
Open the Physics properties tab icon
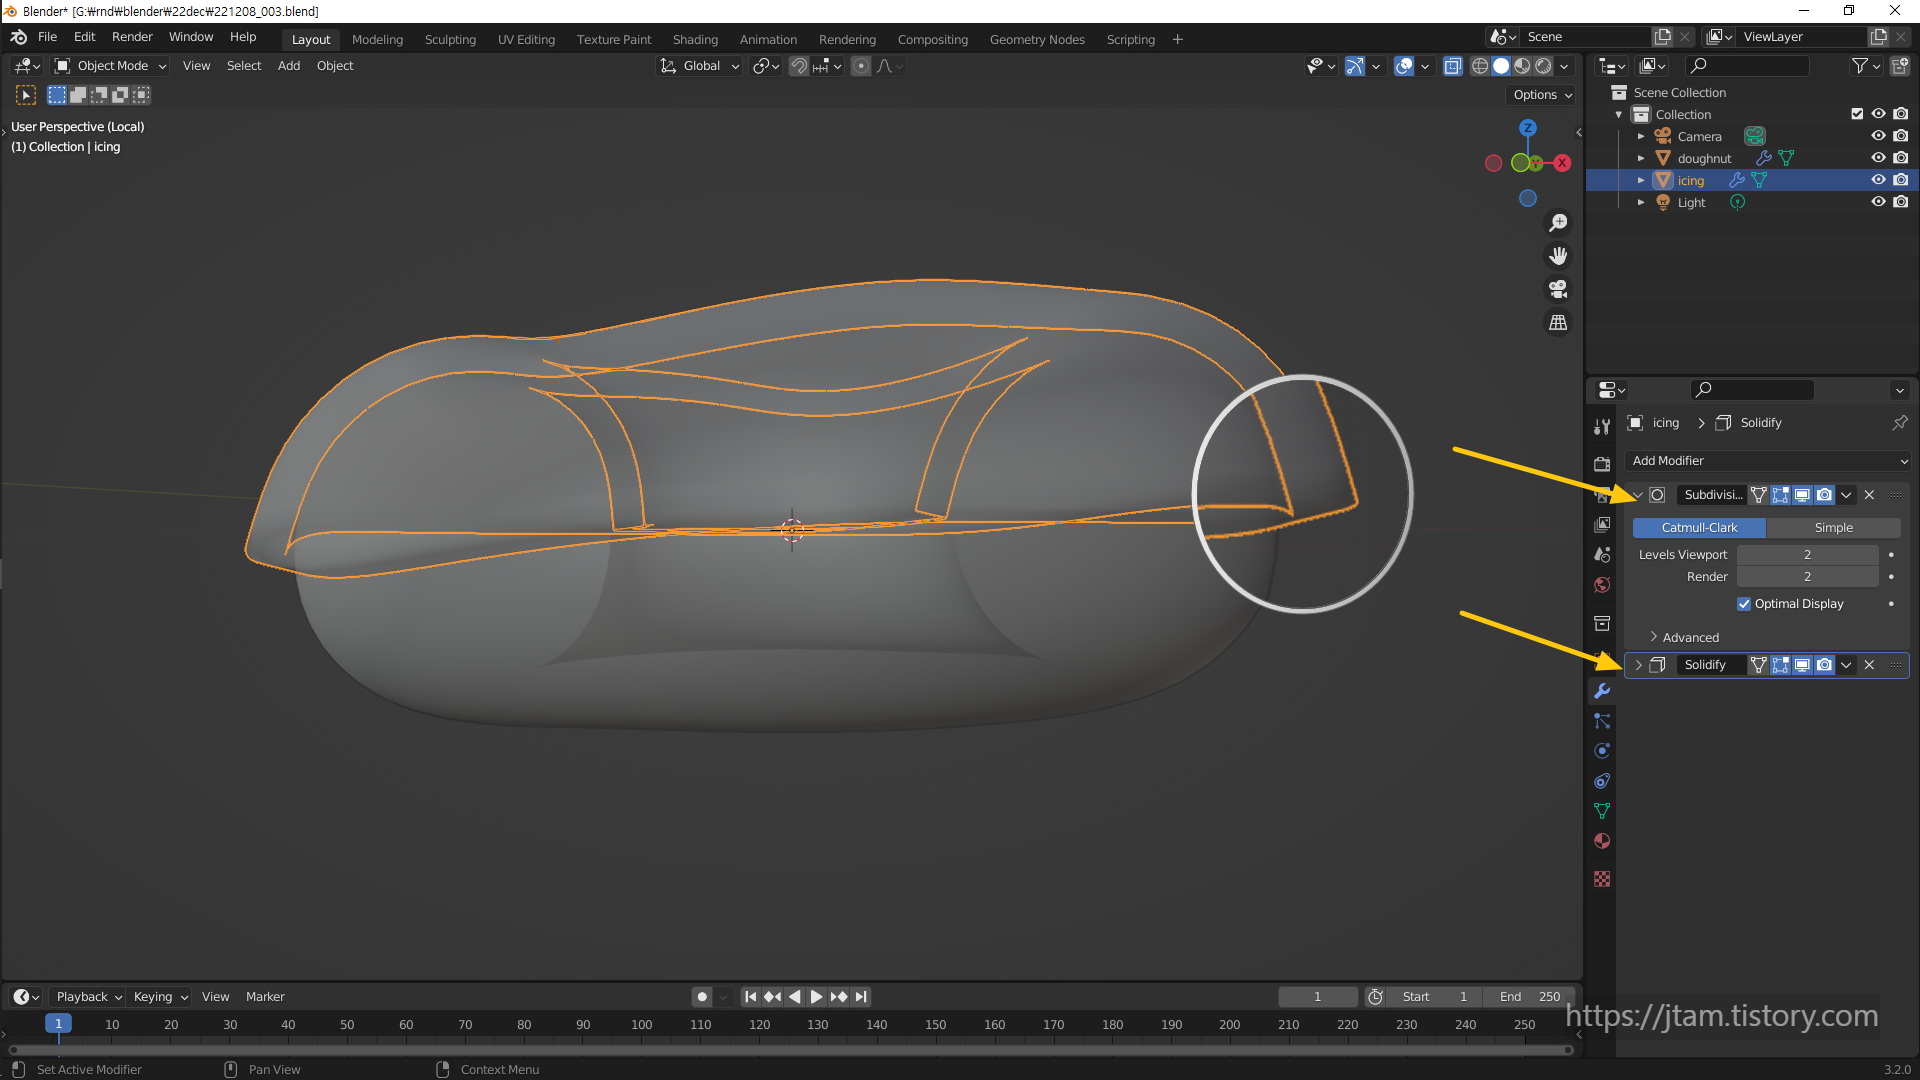pos(1602,751)
